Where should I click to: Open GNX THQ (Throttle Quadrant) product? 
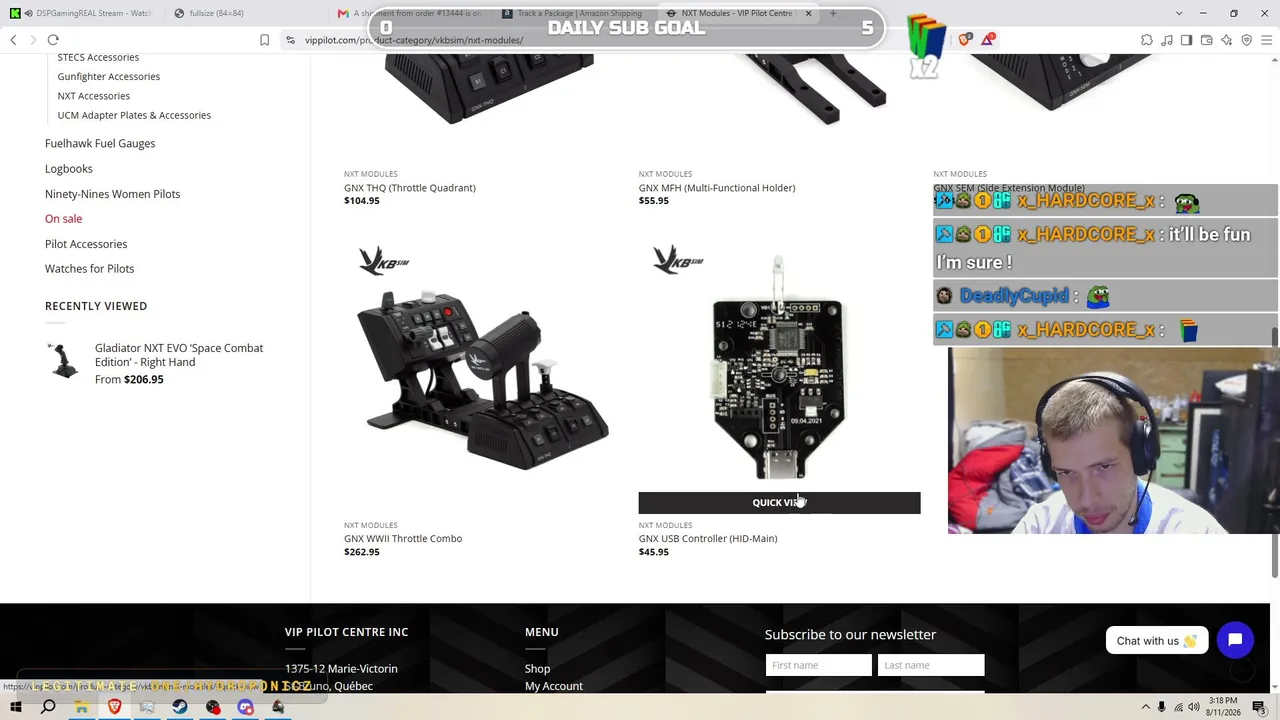(410, 188)
